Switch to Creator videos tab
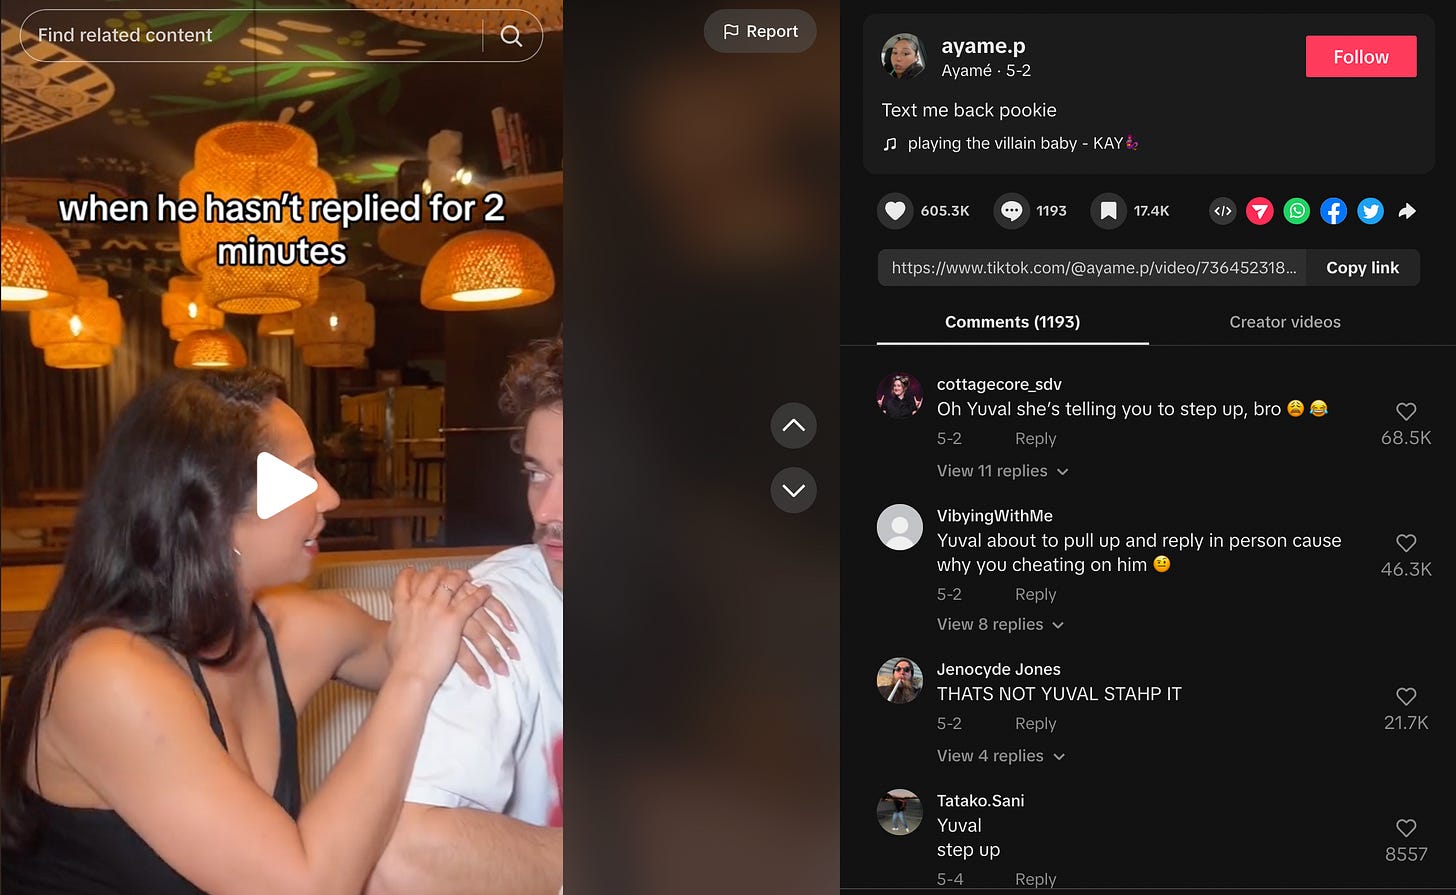 click(x=1285, y=322)
